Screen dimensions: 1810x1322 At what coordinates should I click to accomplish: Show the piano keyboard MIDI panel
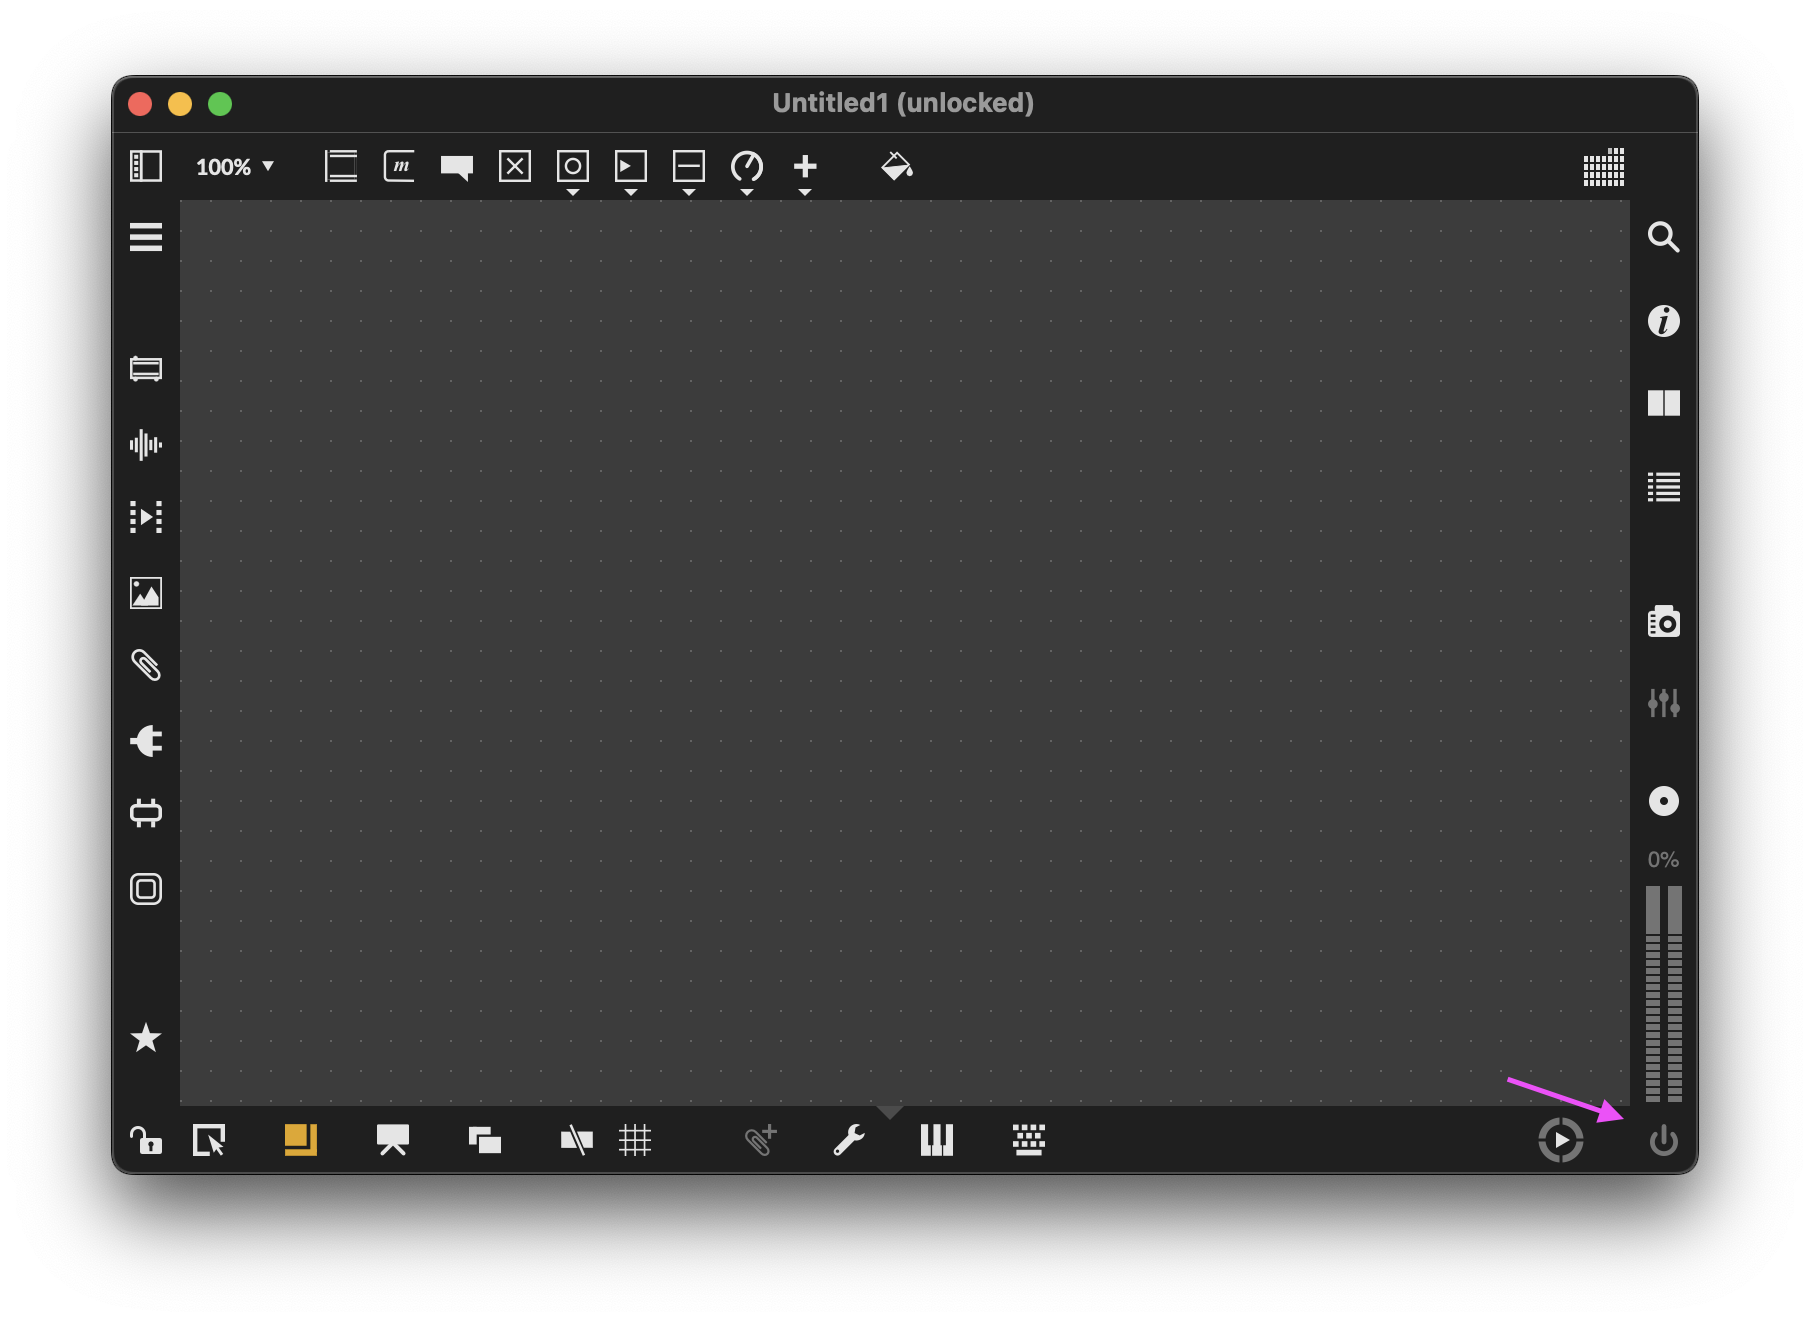tap(936, 1140)
